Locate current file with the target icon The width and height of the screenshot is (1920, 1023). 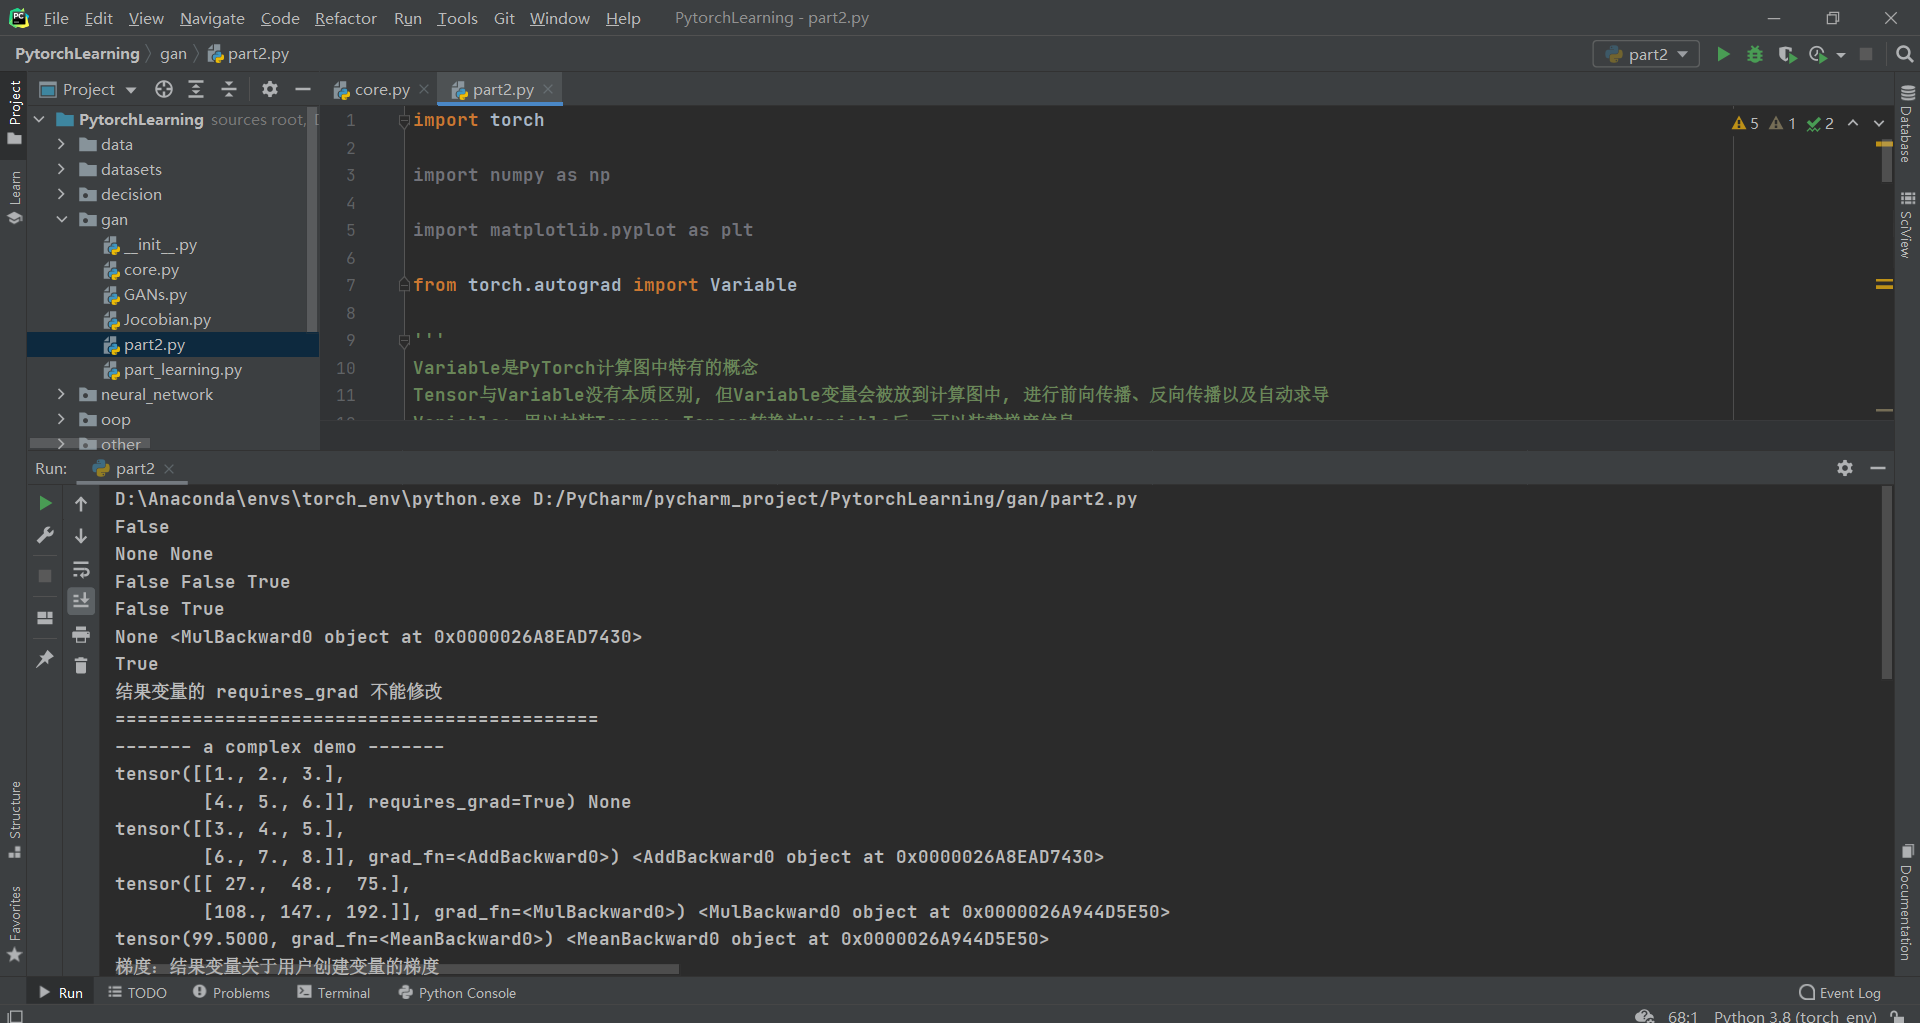coord(164,89)
